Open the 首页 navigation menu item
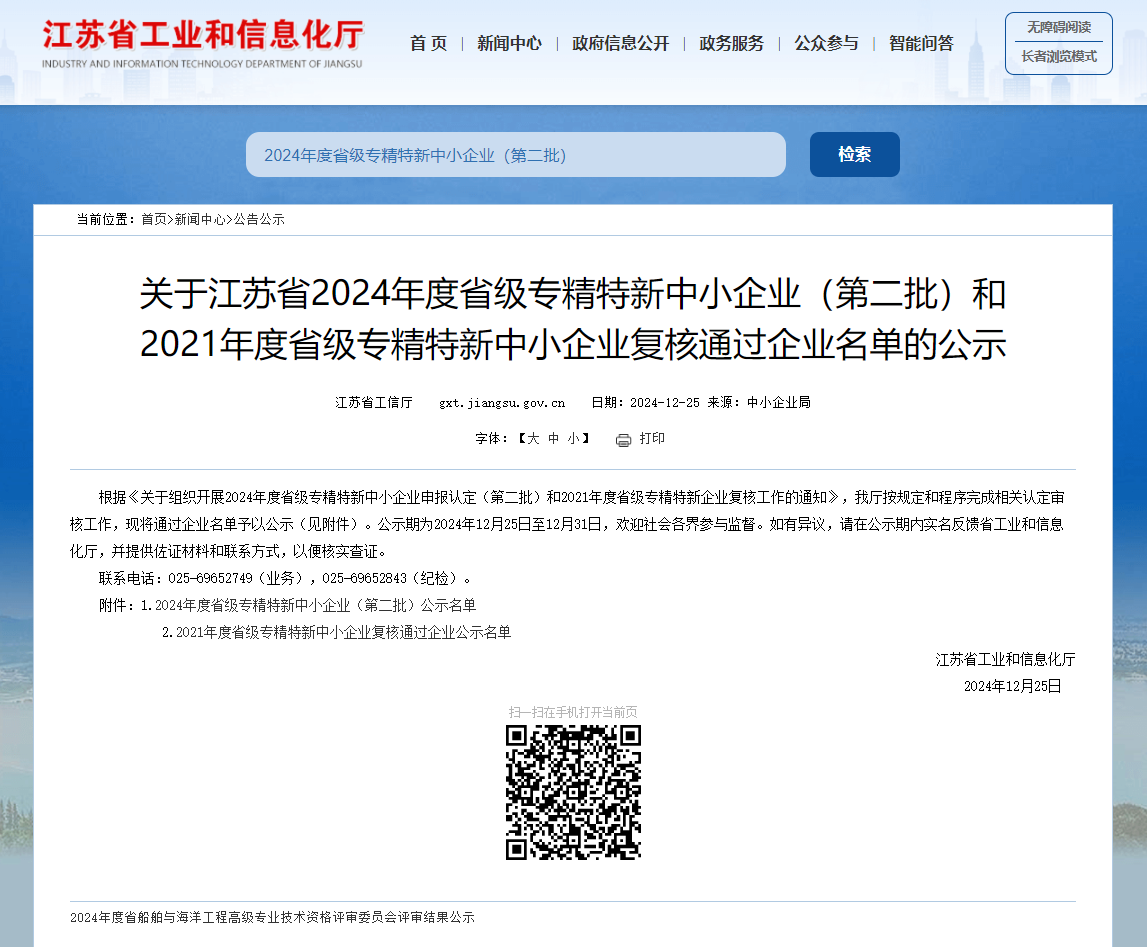 click(x=428, y=44)
